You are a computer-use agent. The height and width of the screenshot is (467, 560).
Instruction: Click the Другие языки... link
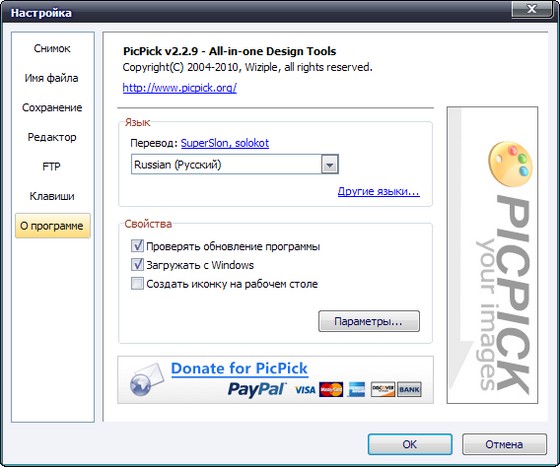click(x=379, y=191)
